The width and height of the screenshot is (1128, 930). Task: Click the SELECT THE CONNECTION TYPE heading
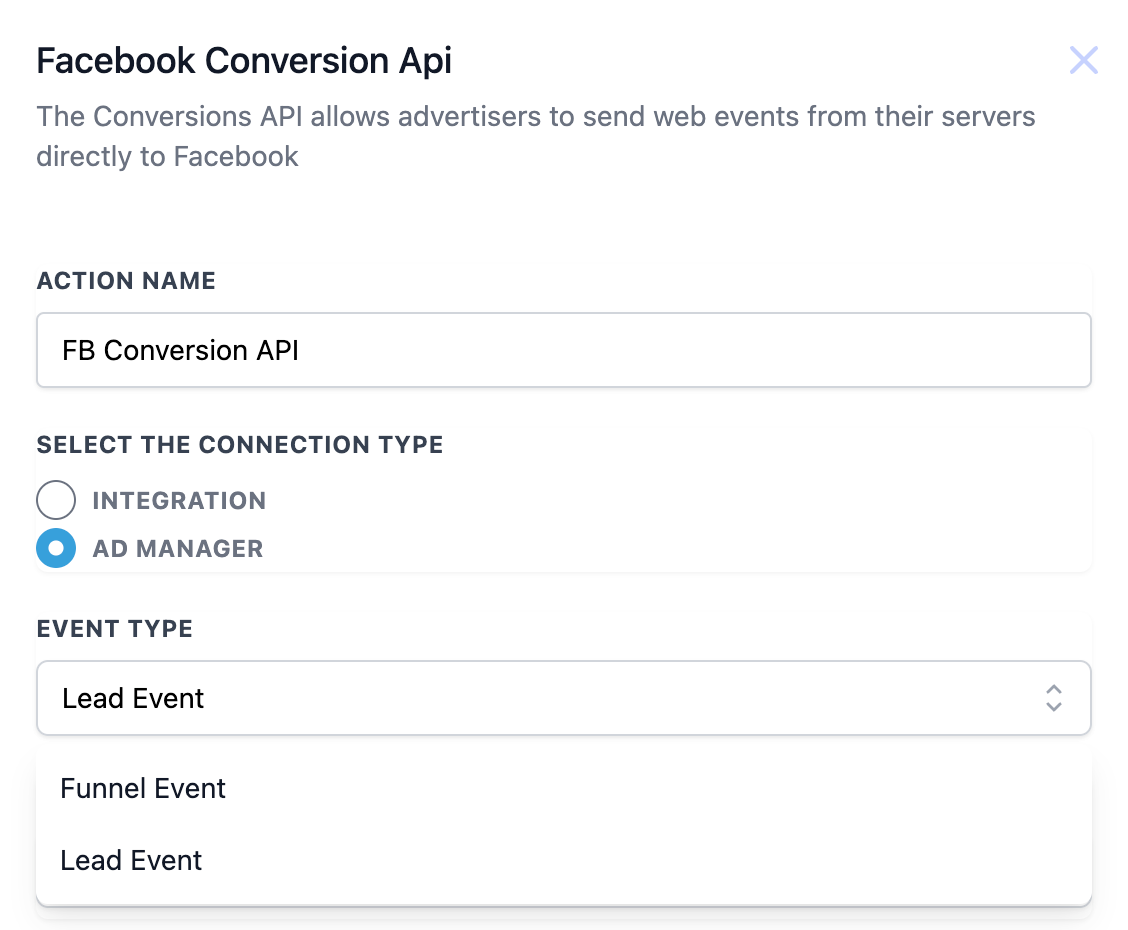click(x=240, y=445)
